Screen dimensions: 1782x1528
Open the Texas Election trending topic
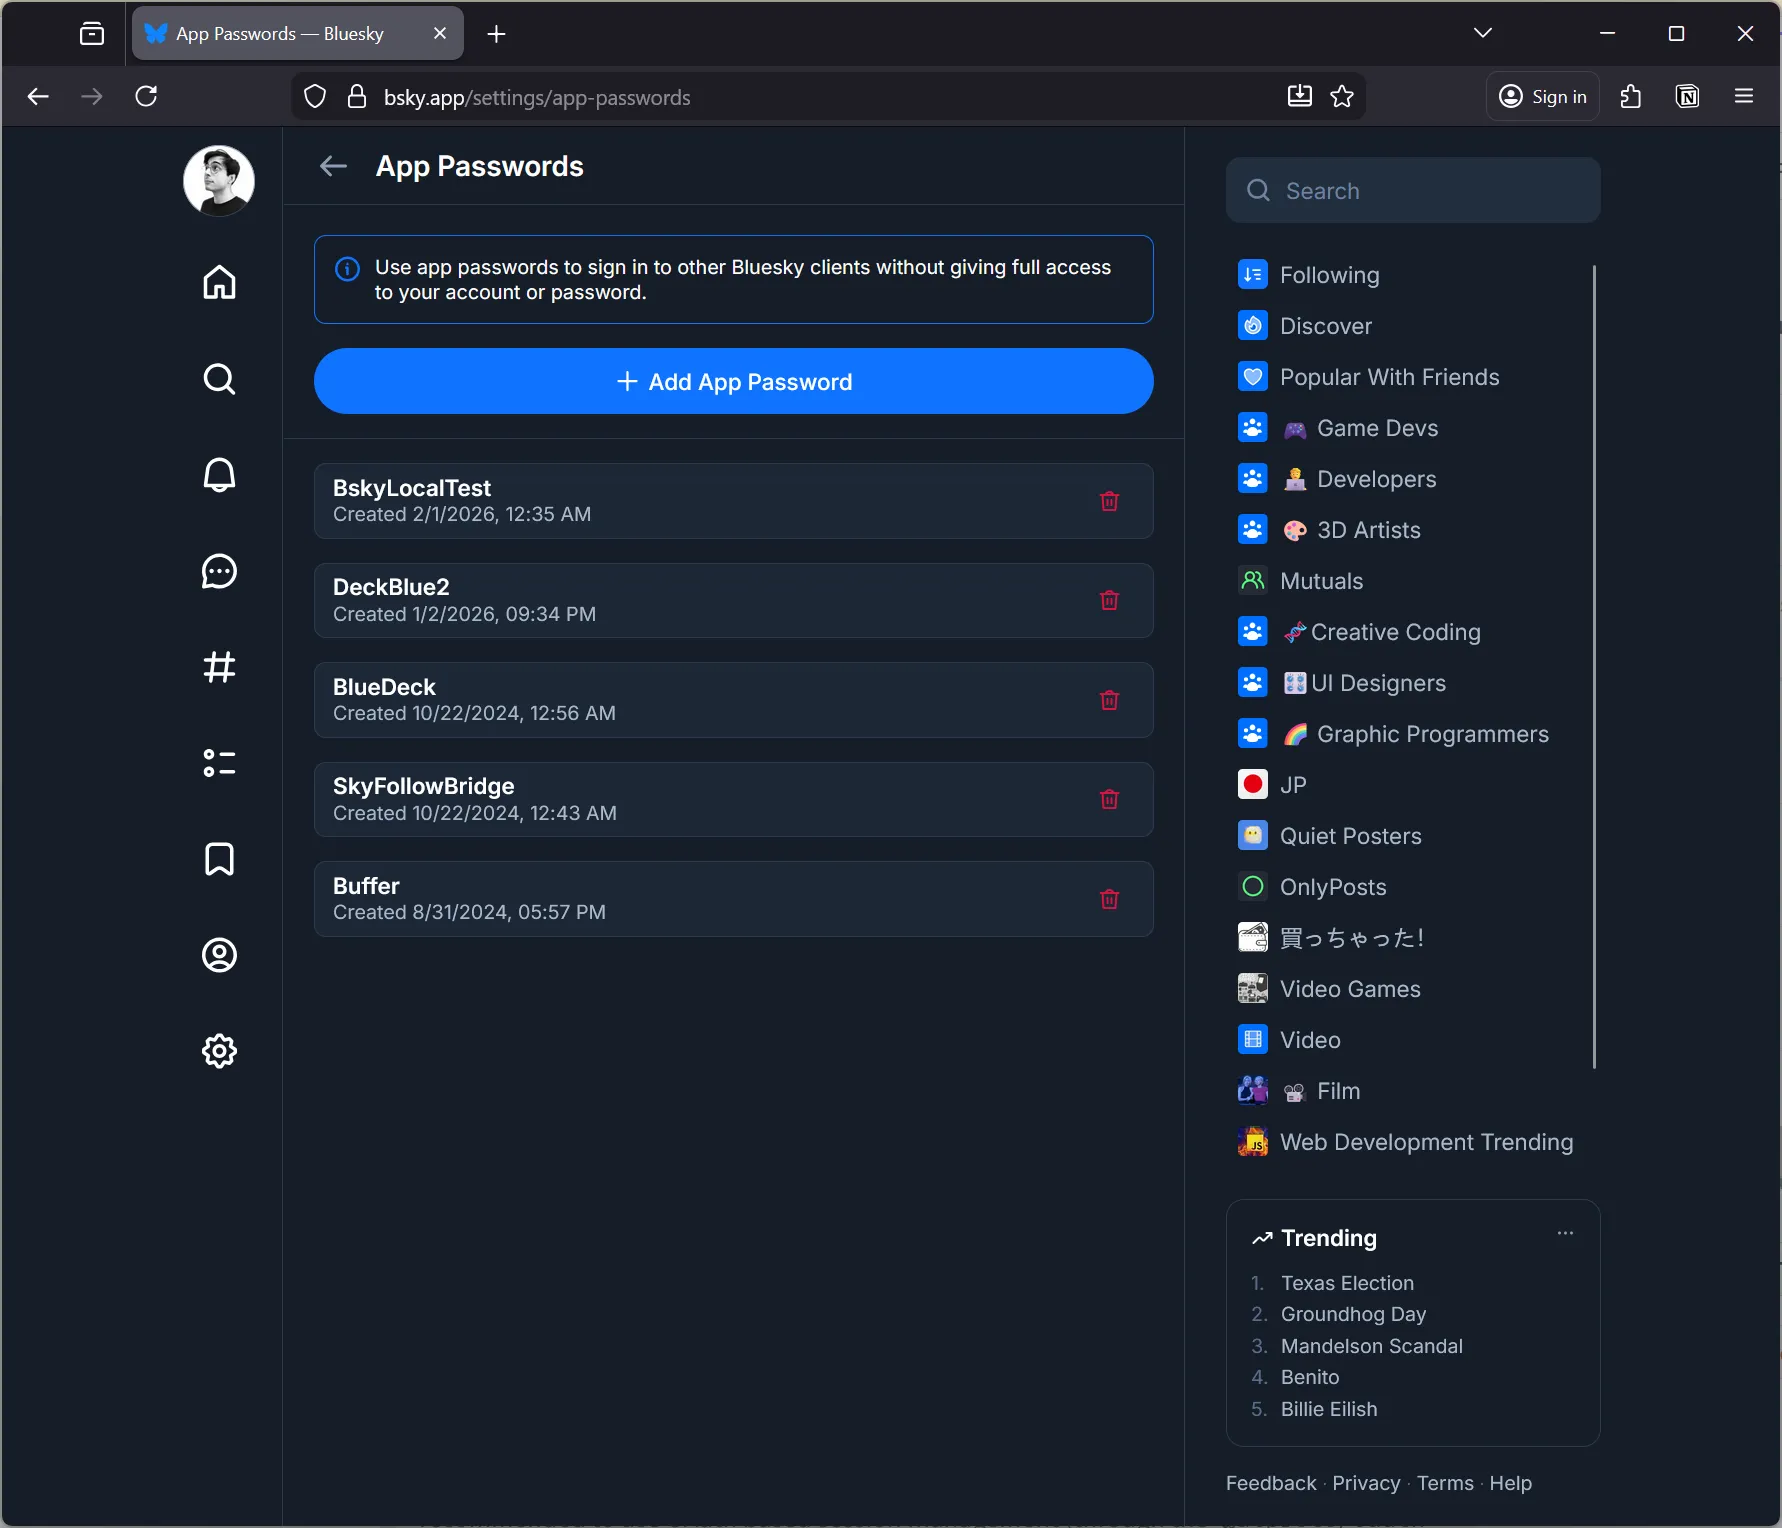click(x=1347, y=1283)
